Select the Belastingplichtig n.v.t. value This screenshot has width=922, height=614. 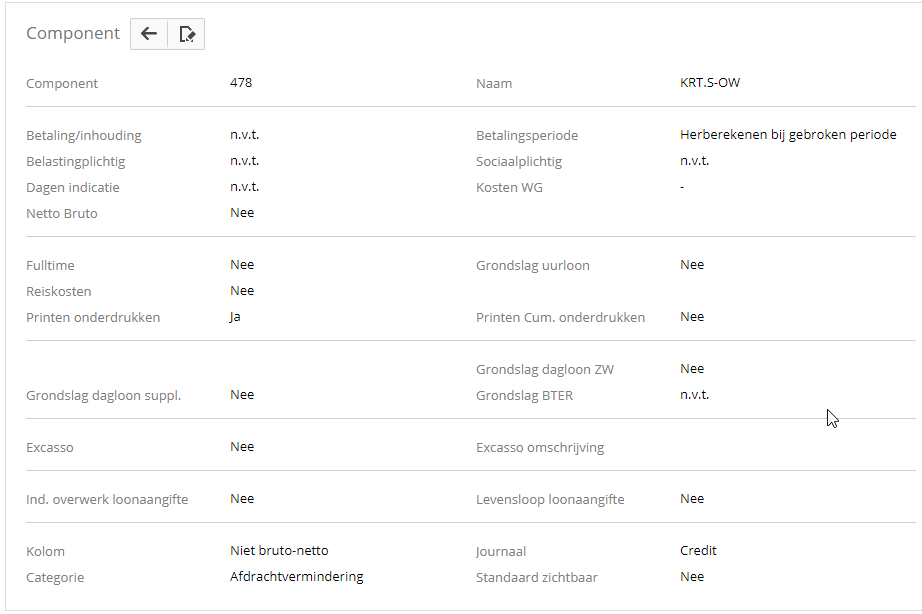(244, 161)
